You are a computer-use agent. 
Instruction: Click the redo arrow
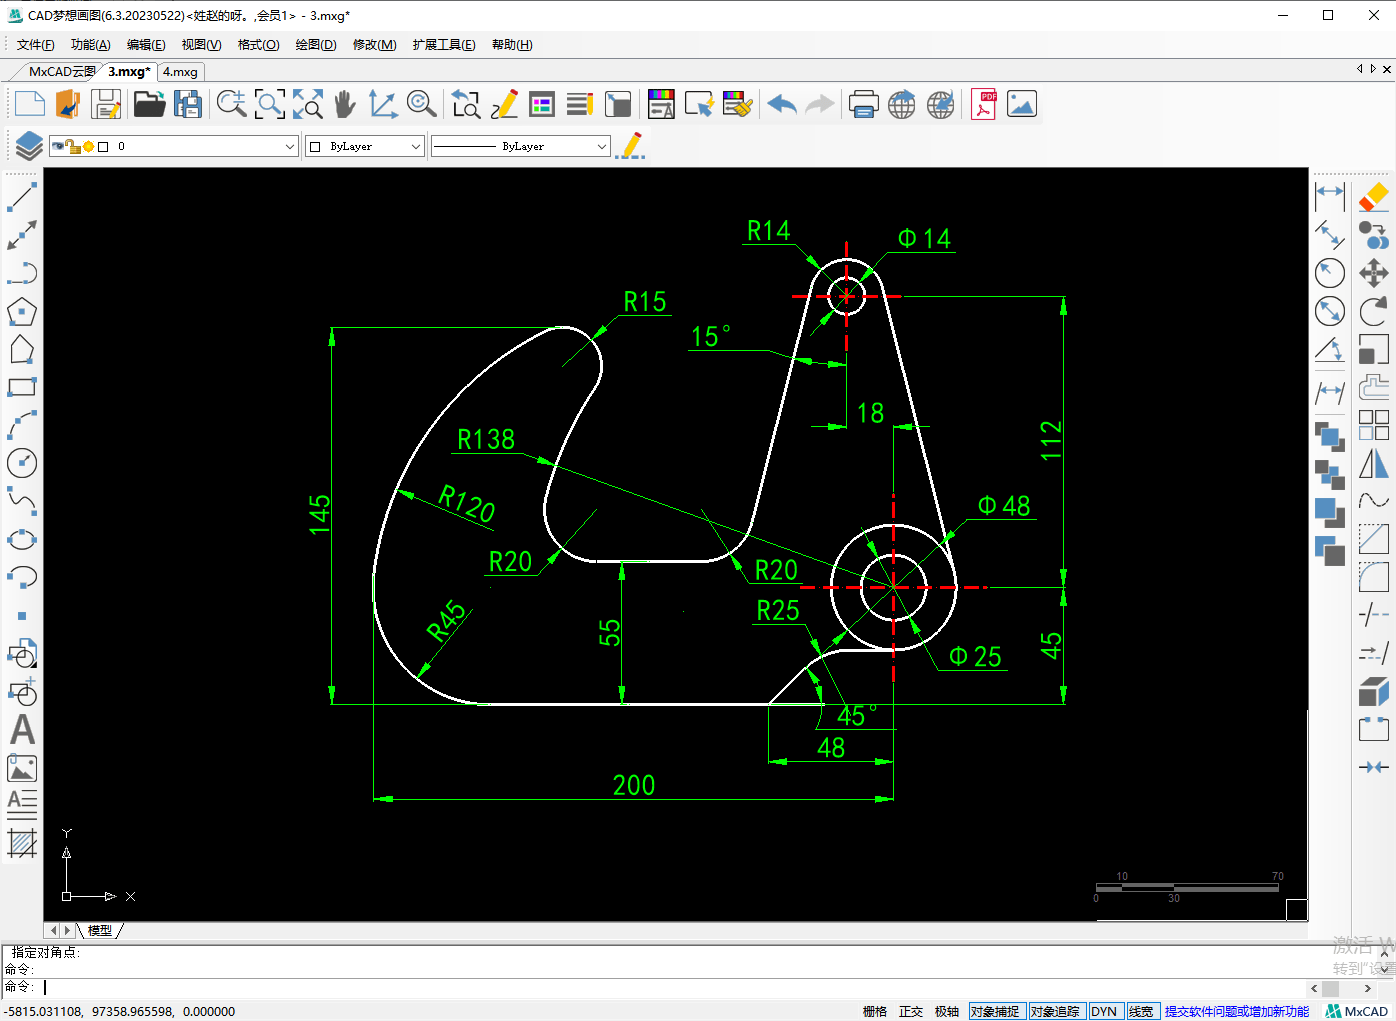pyautogui.click(x=820, y=104)
